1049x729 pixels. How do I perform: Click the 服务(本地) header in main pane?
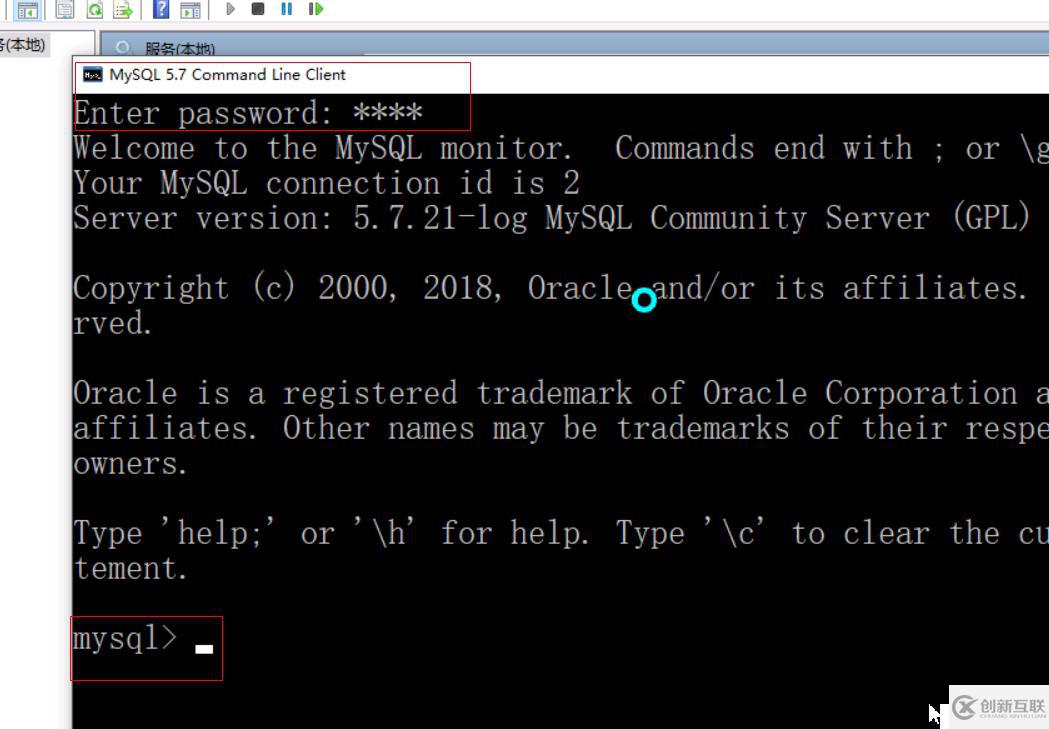click(180, 49)
